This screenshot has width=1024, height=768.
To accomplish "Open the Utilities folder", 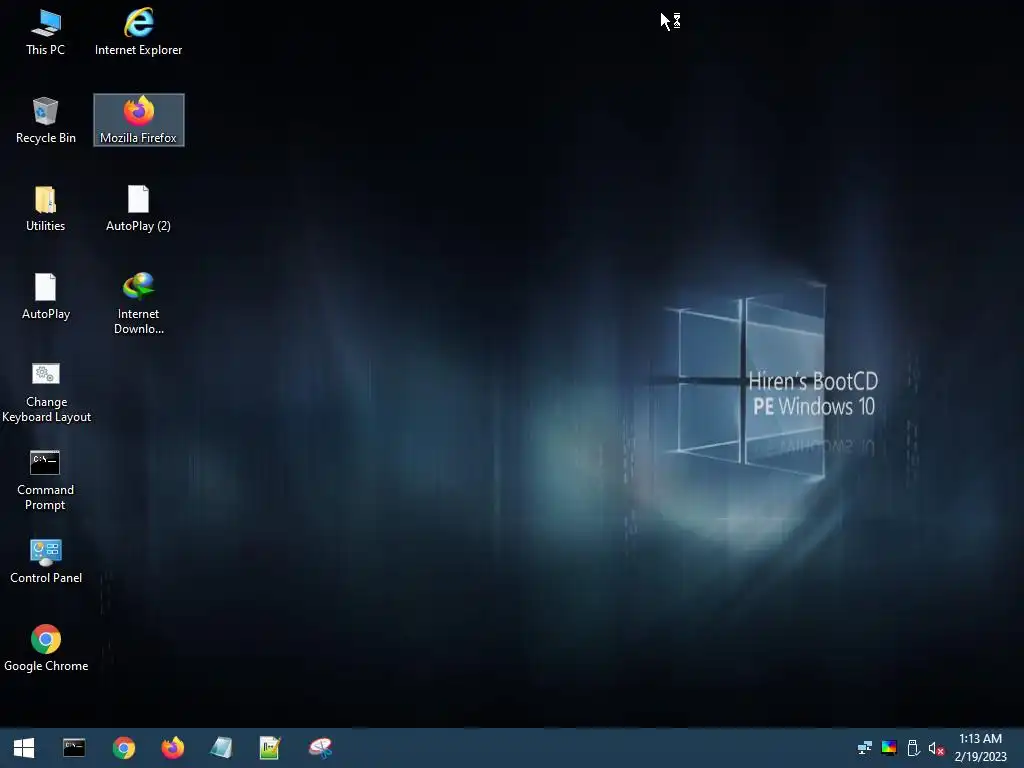I will [46, 208].
